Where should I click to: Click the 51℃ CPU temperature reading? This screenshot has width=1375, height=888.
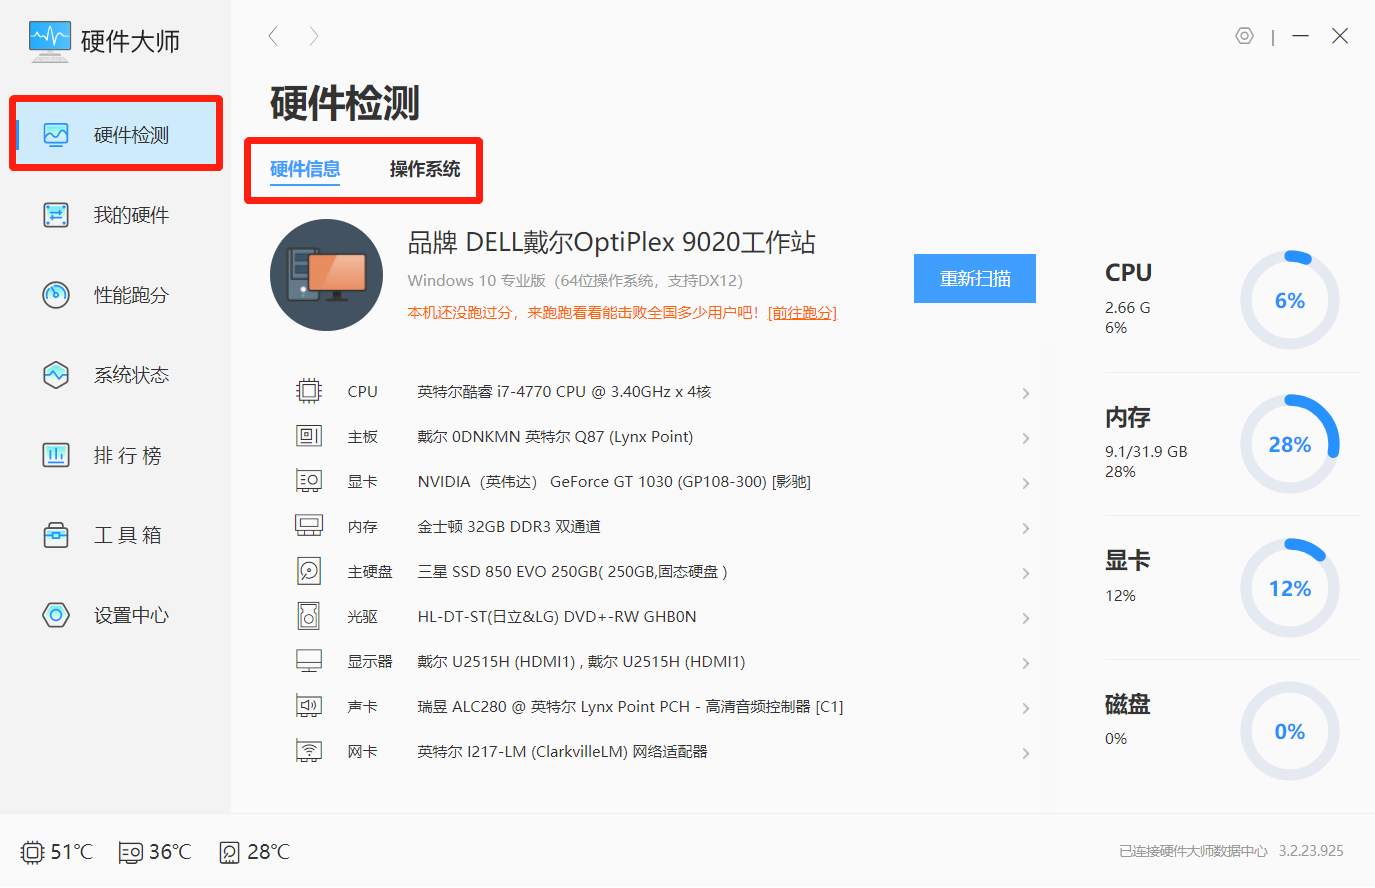click(x=72, y=852)
